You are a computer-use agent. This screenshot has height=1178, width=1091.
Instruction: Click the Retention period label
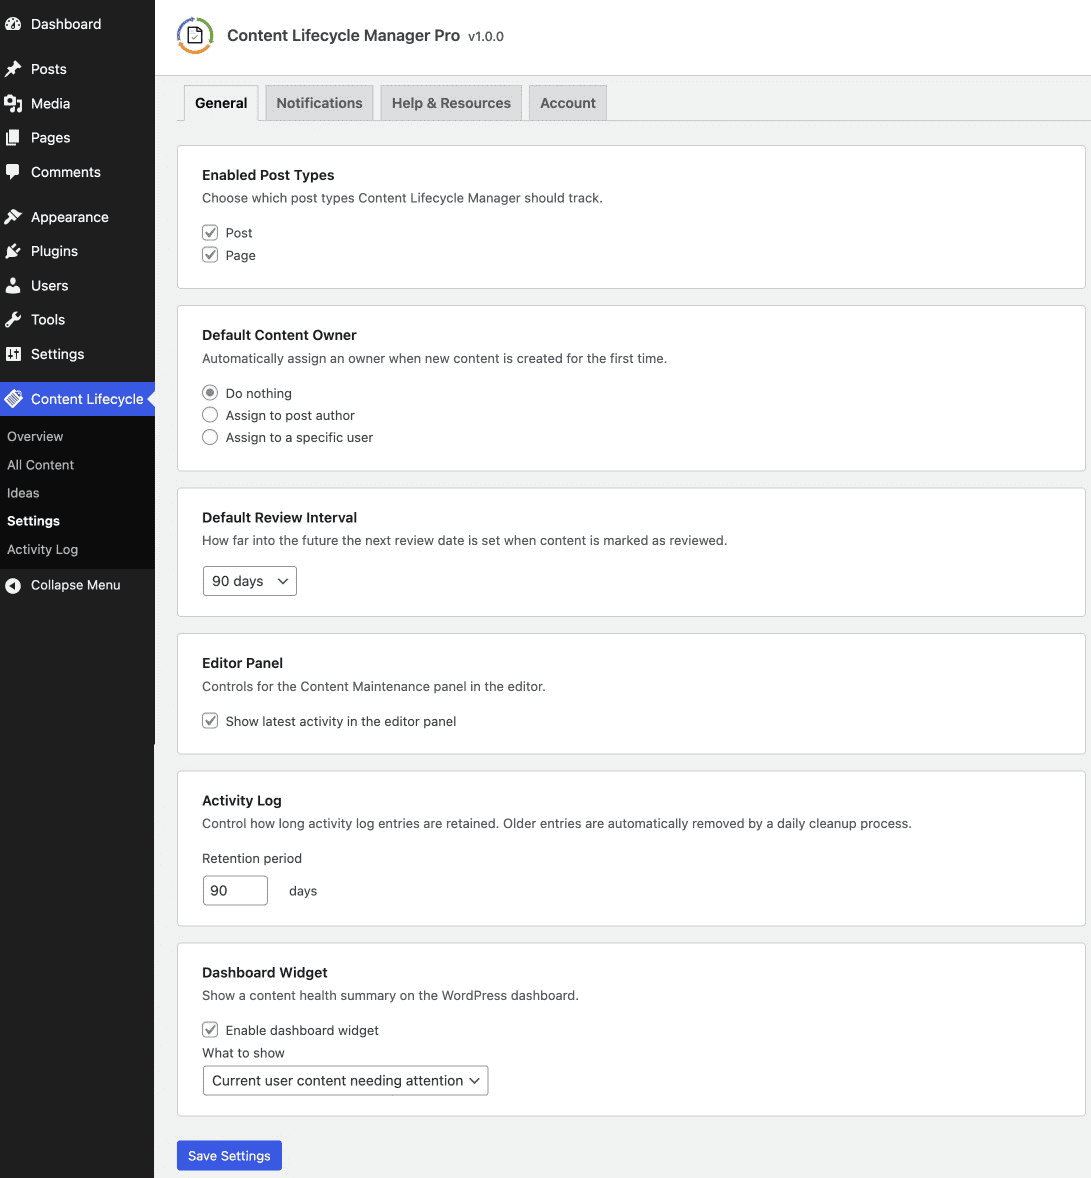(x=252, y=858)
